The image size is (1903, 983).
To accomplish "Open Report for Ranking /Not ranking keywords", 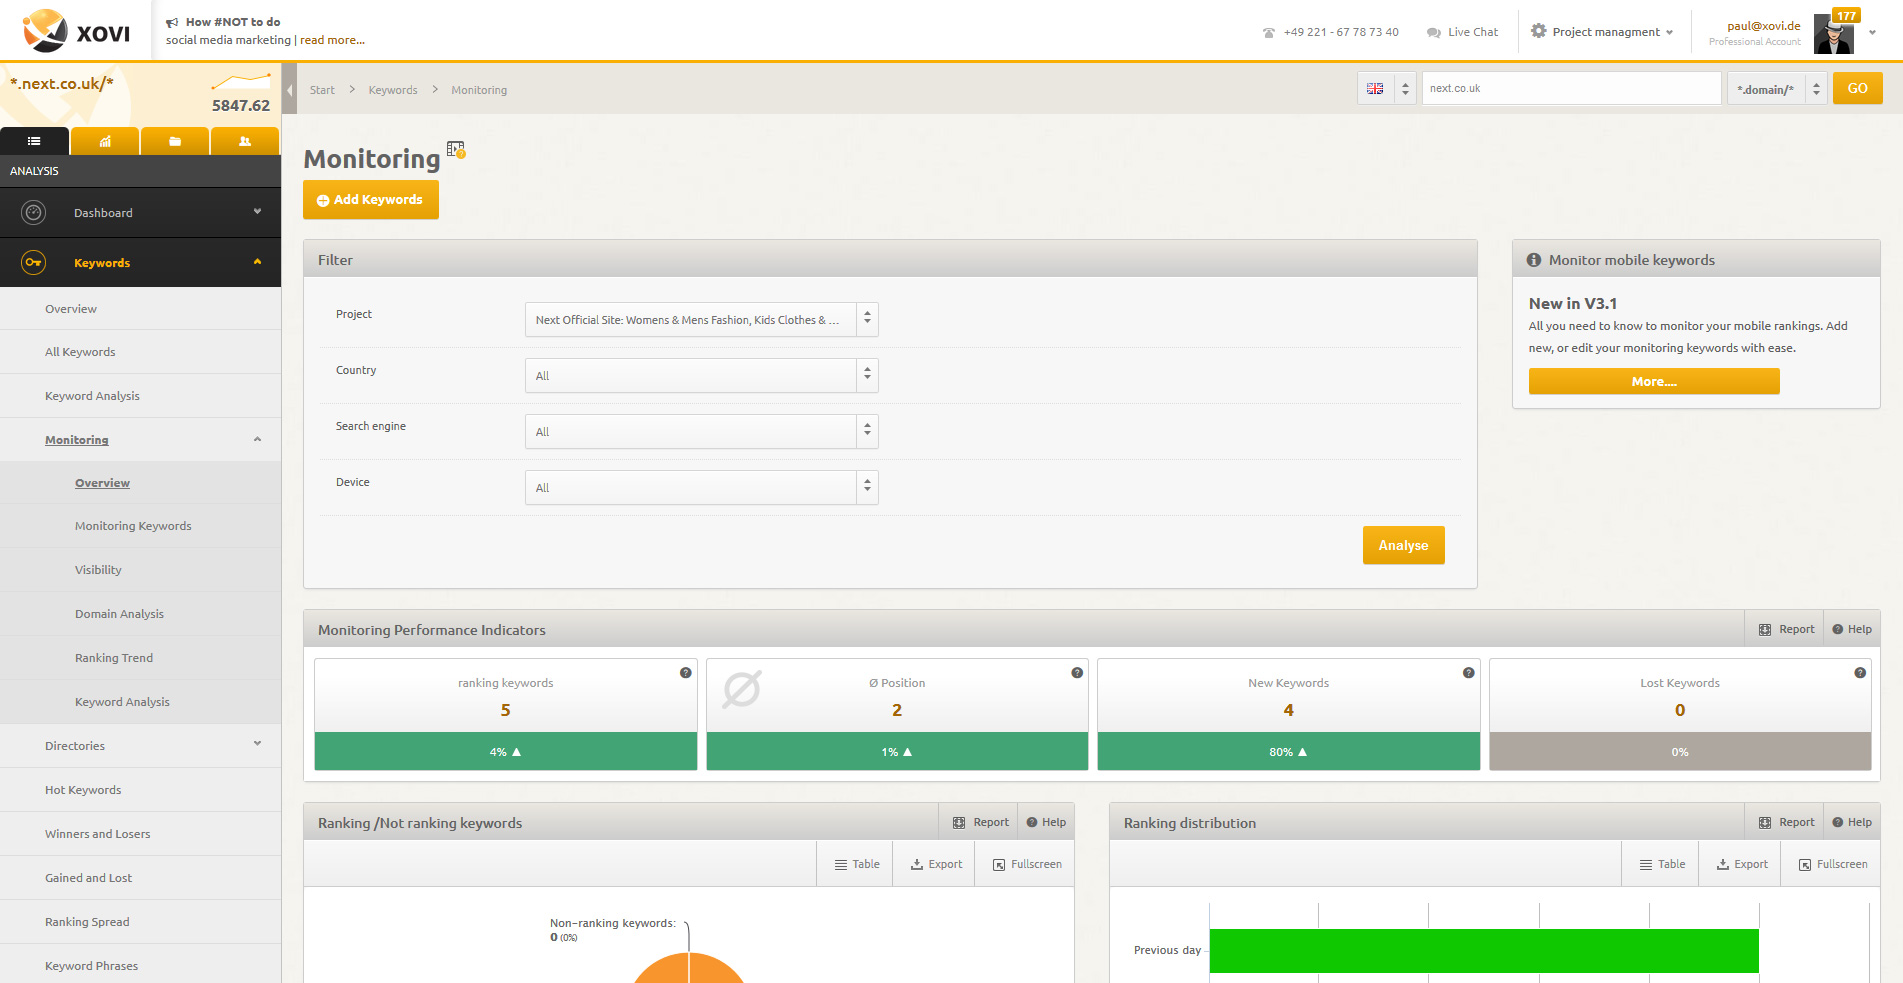I will 980,822.
